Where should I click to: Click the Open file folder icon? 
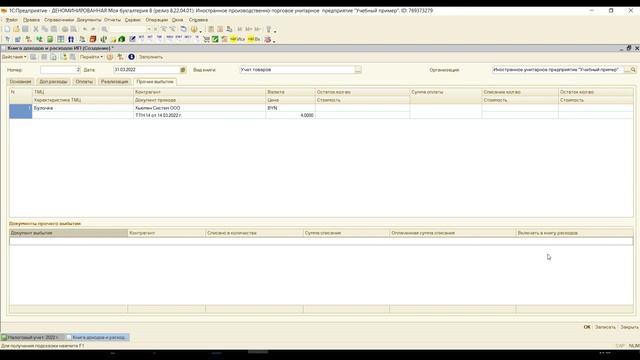[x=16, y=29]
